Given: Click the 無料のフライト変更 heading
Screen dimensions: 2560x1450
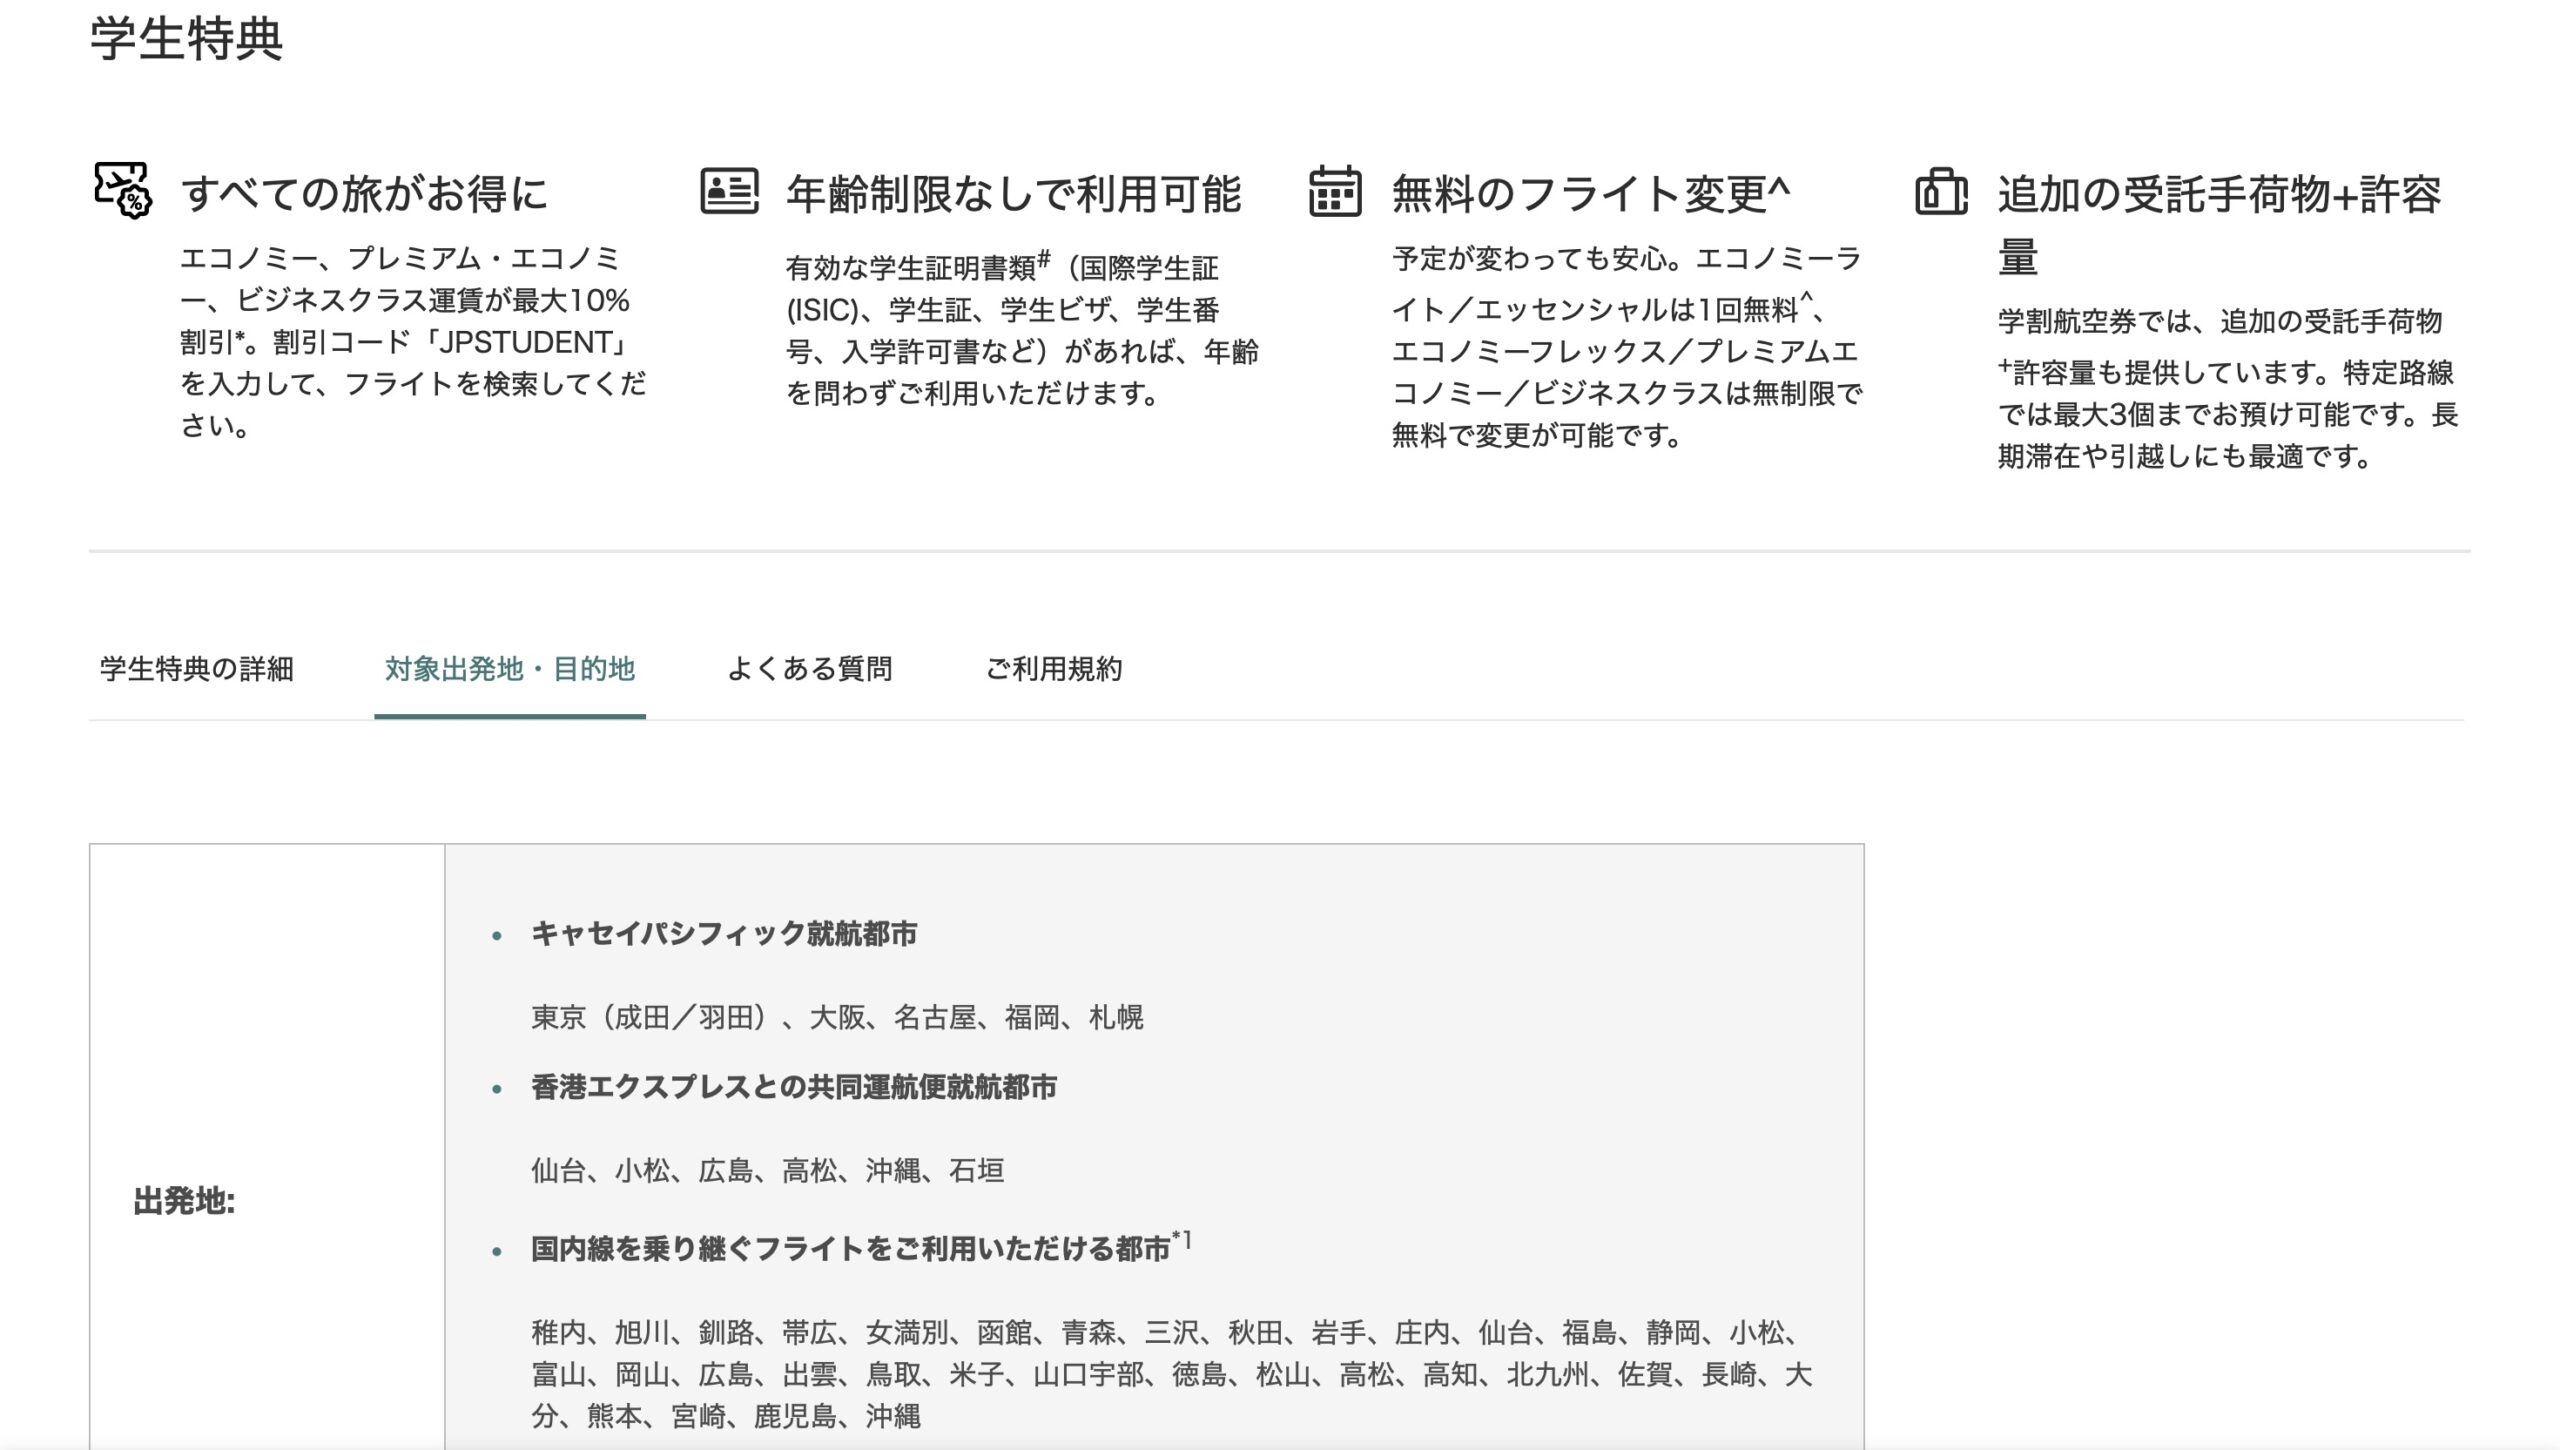Looking at the screenshot, I should pos(1590,194).
